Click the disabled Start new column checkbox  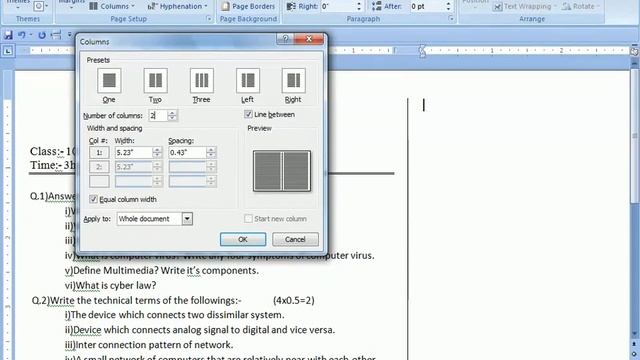[x=248, y=219]
